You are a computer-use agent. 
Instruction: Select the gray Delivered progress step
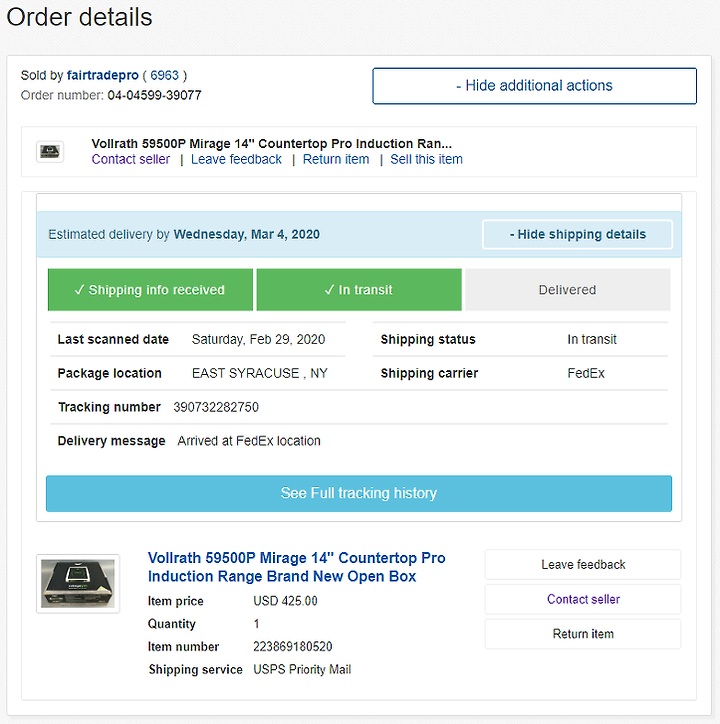(568, 290)
